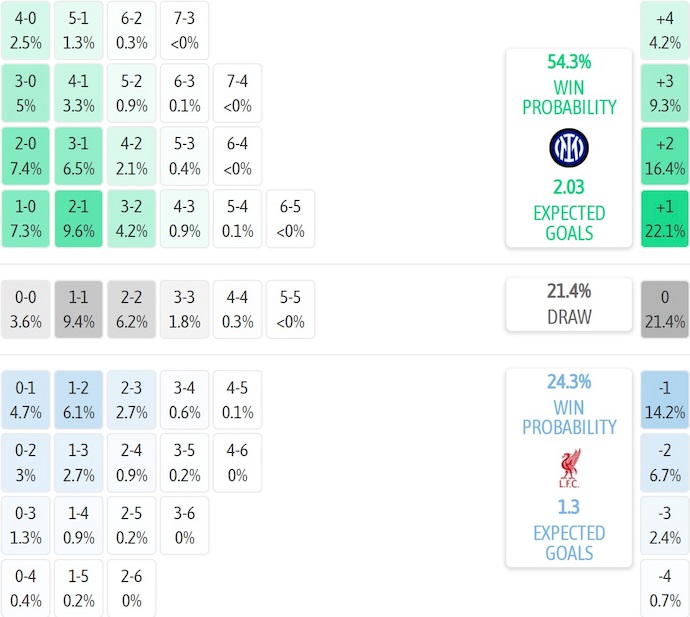
Task: Click the 1-2 scoreline cell at 6.1%
Action: (79, 399)
